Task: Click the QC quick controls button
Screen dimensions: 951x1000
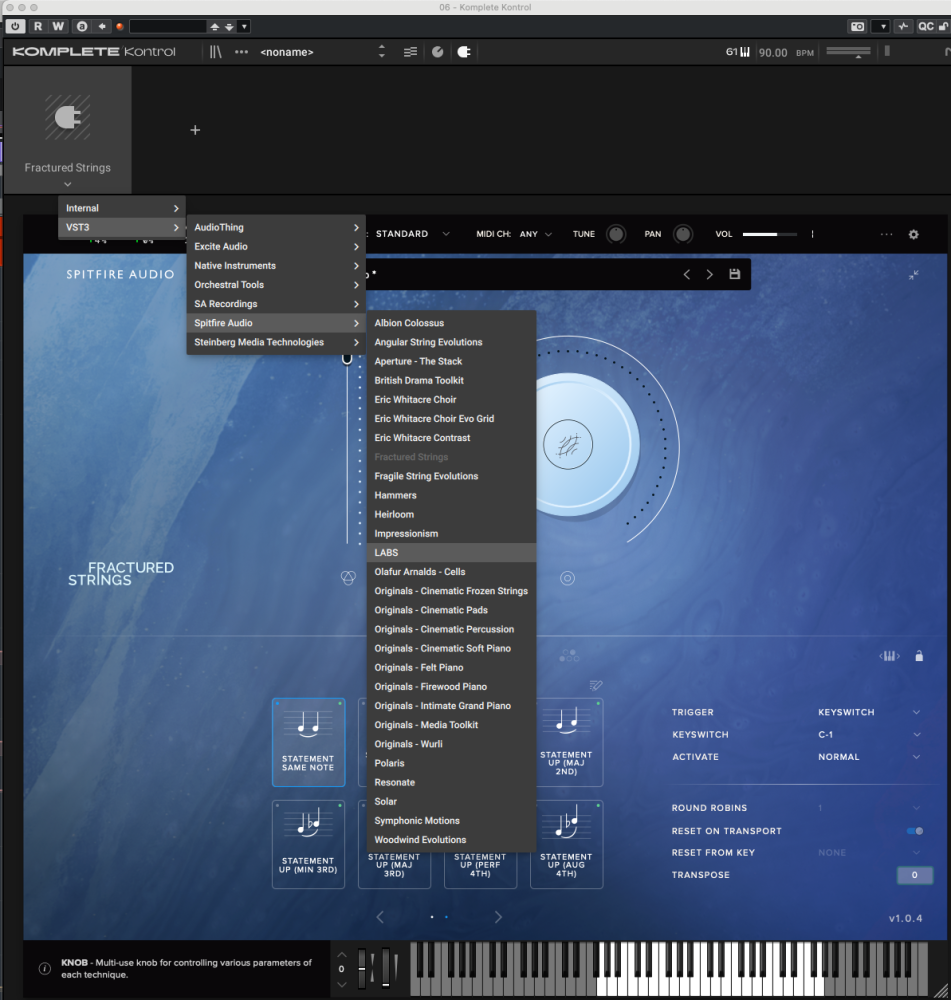Action: point(925,26)
